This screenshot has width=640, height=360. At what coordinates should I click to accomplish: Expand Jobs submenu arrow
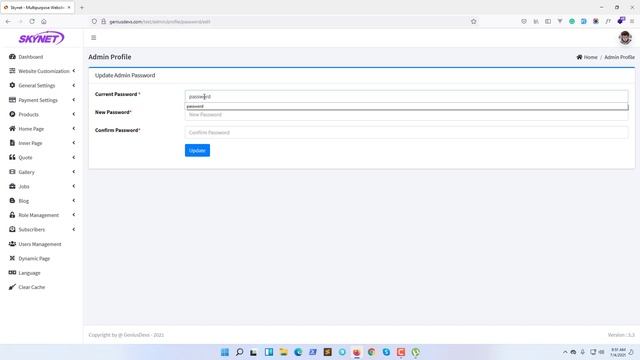pyautogui.click(x=73, y=186)
